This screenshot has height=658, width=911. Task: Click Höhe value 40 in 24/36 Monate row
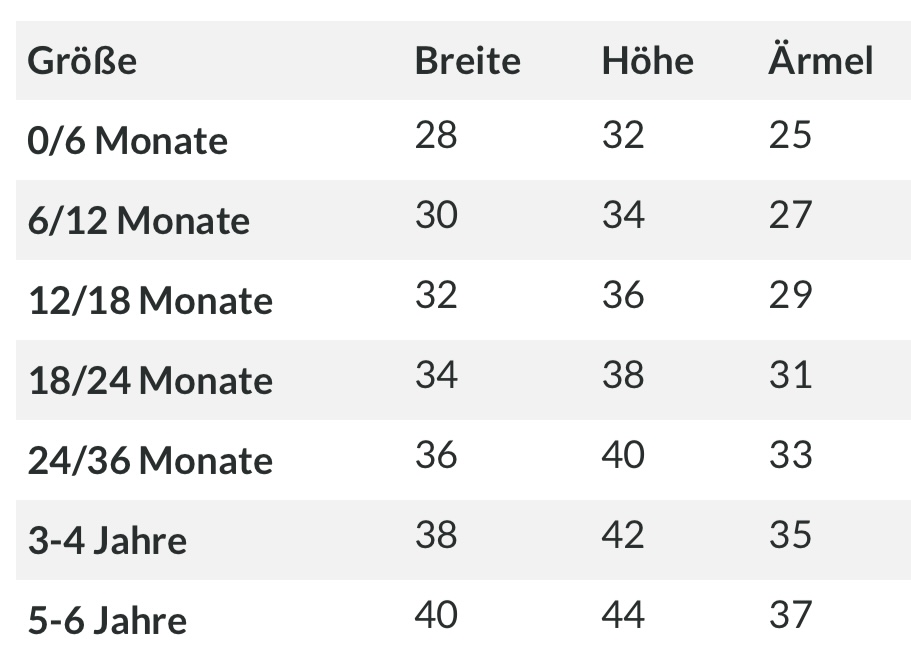[x=623, y=455]
